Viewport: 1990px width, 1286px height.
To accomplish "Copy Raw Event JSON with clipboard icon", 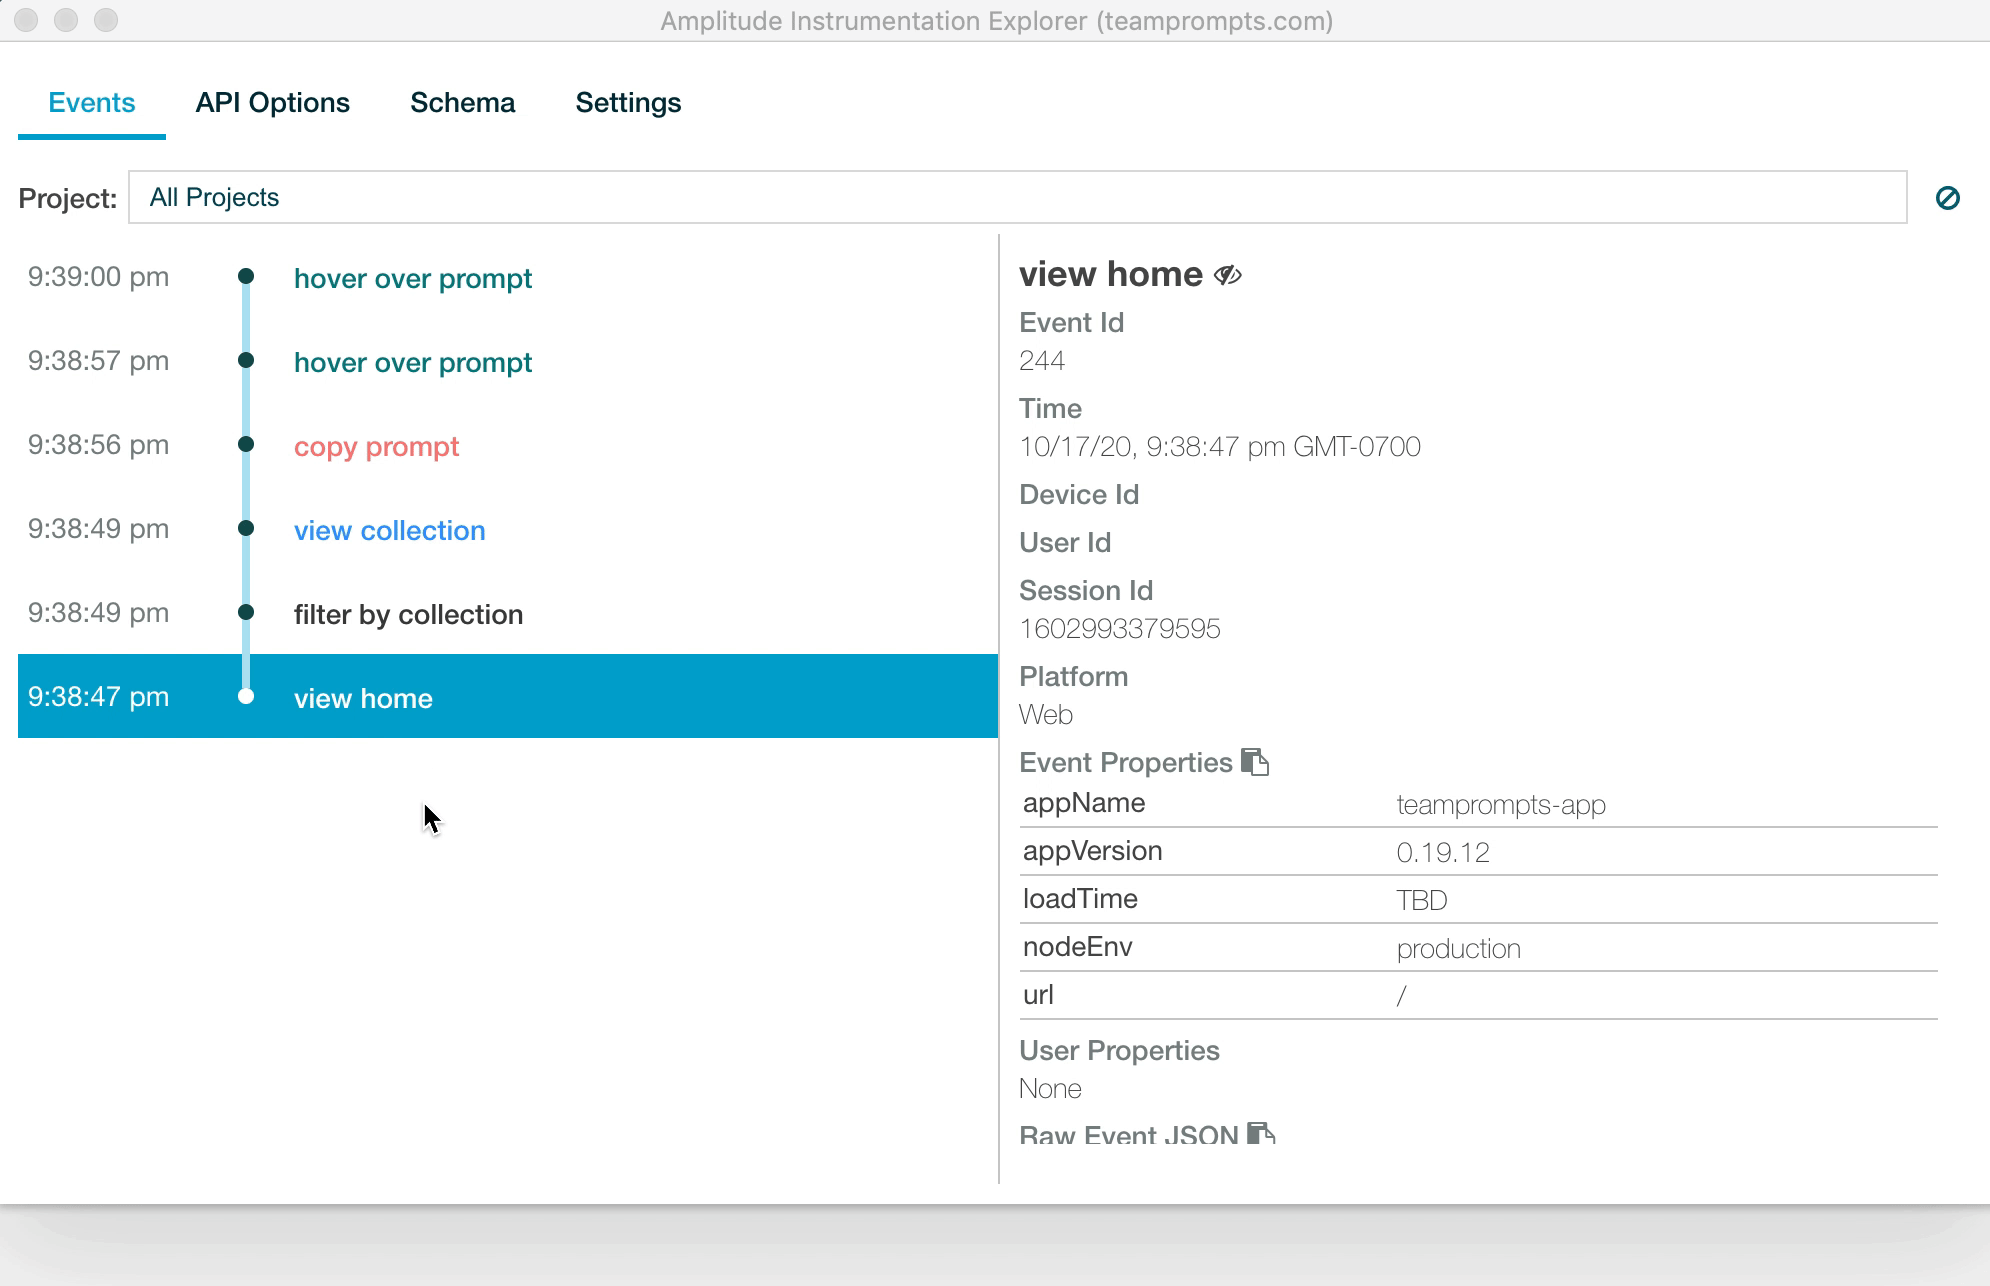I will [1260, 1133].
